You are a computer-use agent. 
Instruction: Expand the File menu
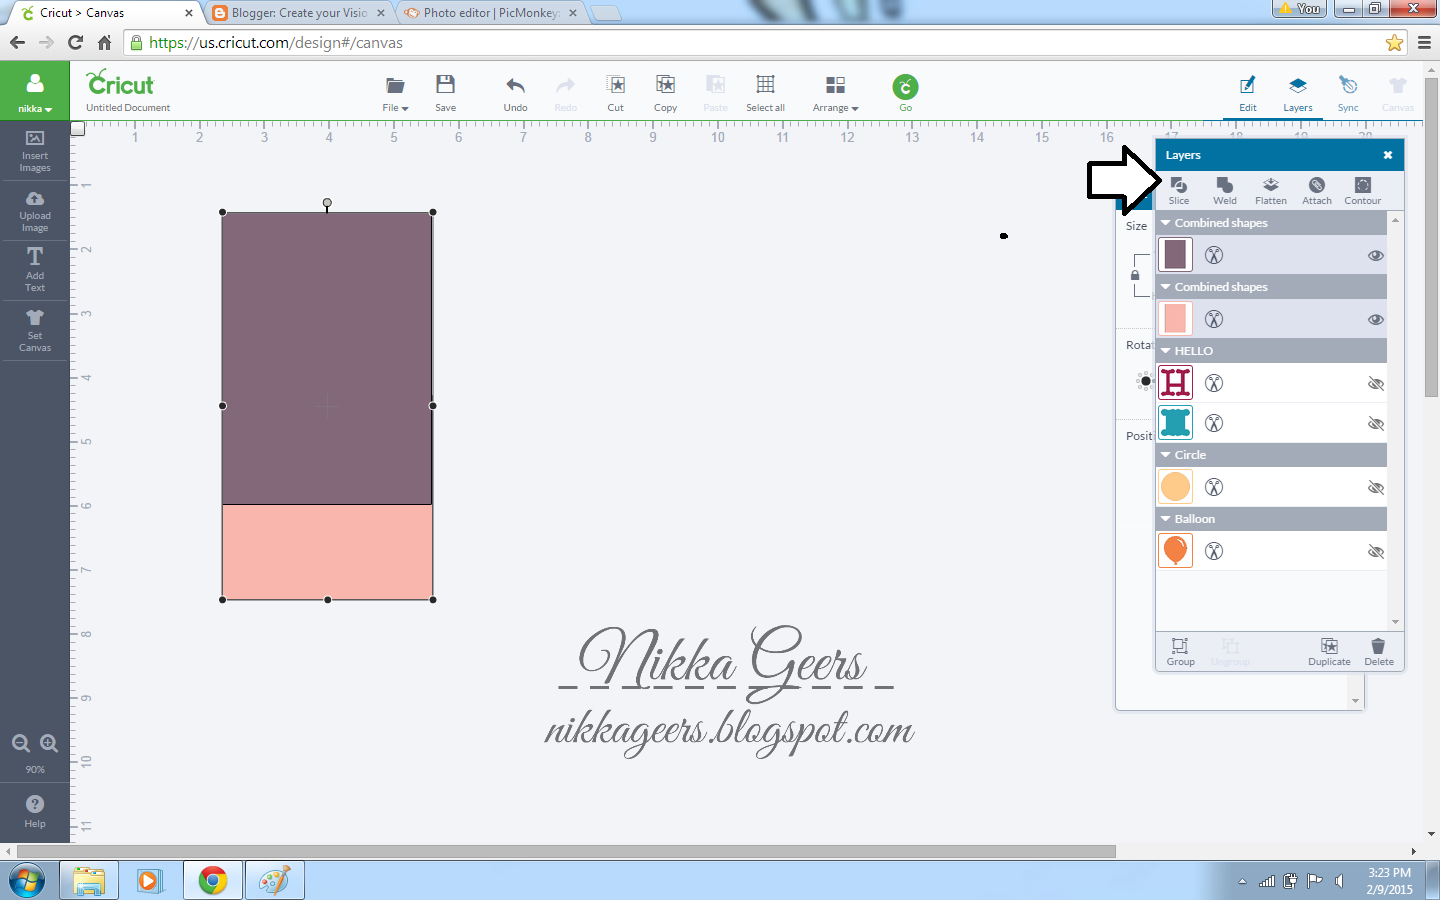(x=394, y=93)
